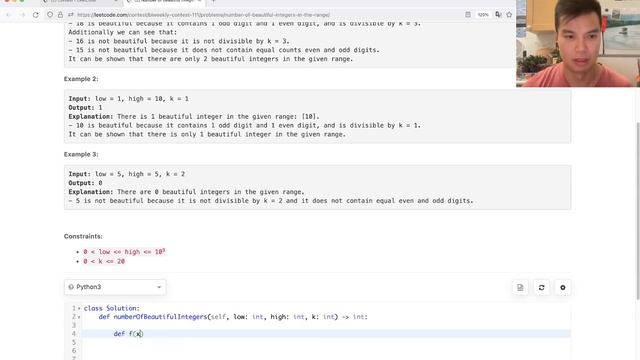
Task: Collapse the numberOfBeautifulIntegers fold arrow
Action: tap(79, 317)
